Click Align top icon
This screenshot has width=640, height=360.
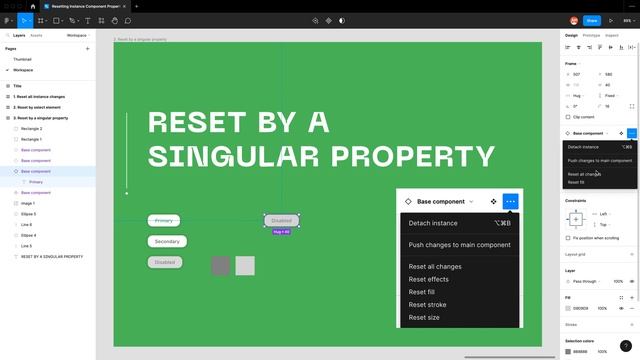tap(600, 47)
